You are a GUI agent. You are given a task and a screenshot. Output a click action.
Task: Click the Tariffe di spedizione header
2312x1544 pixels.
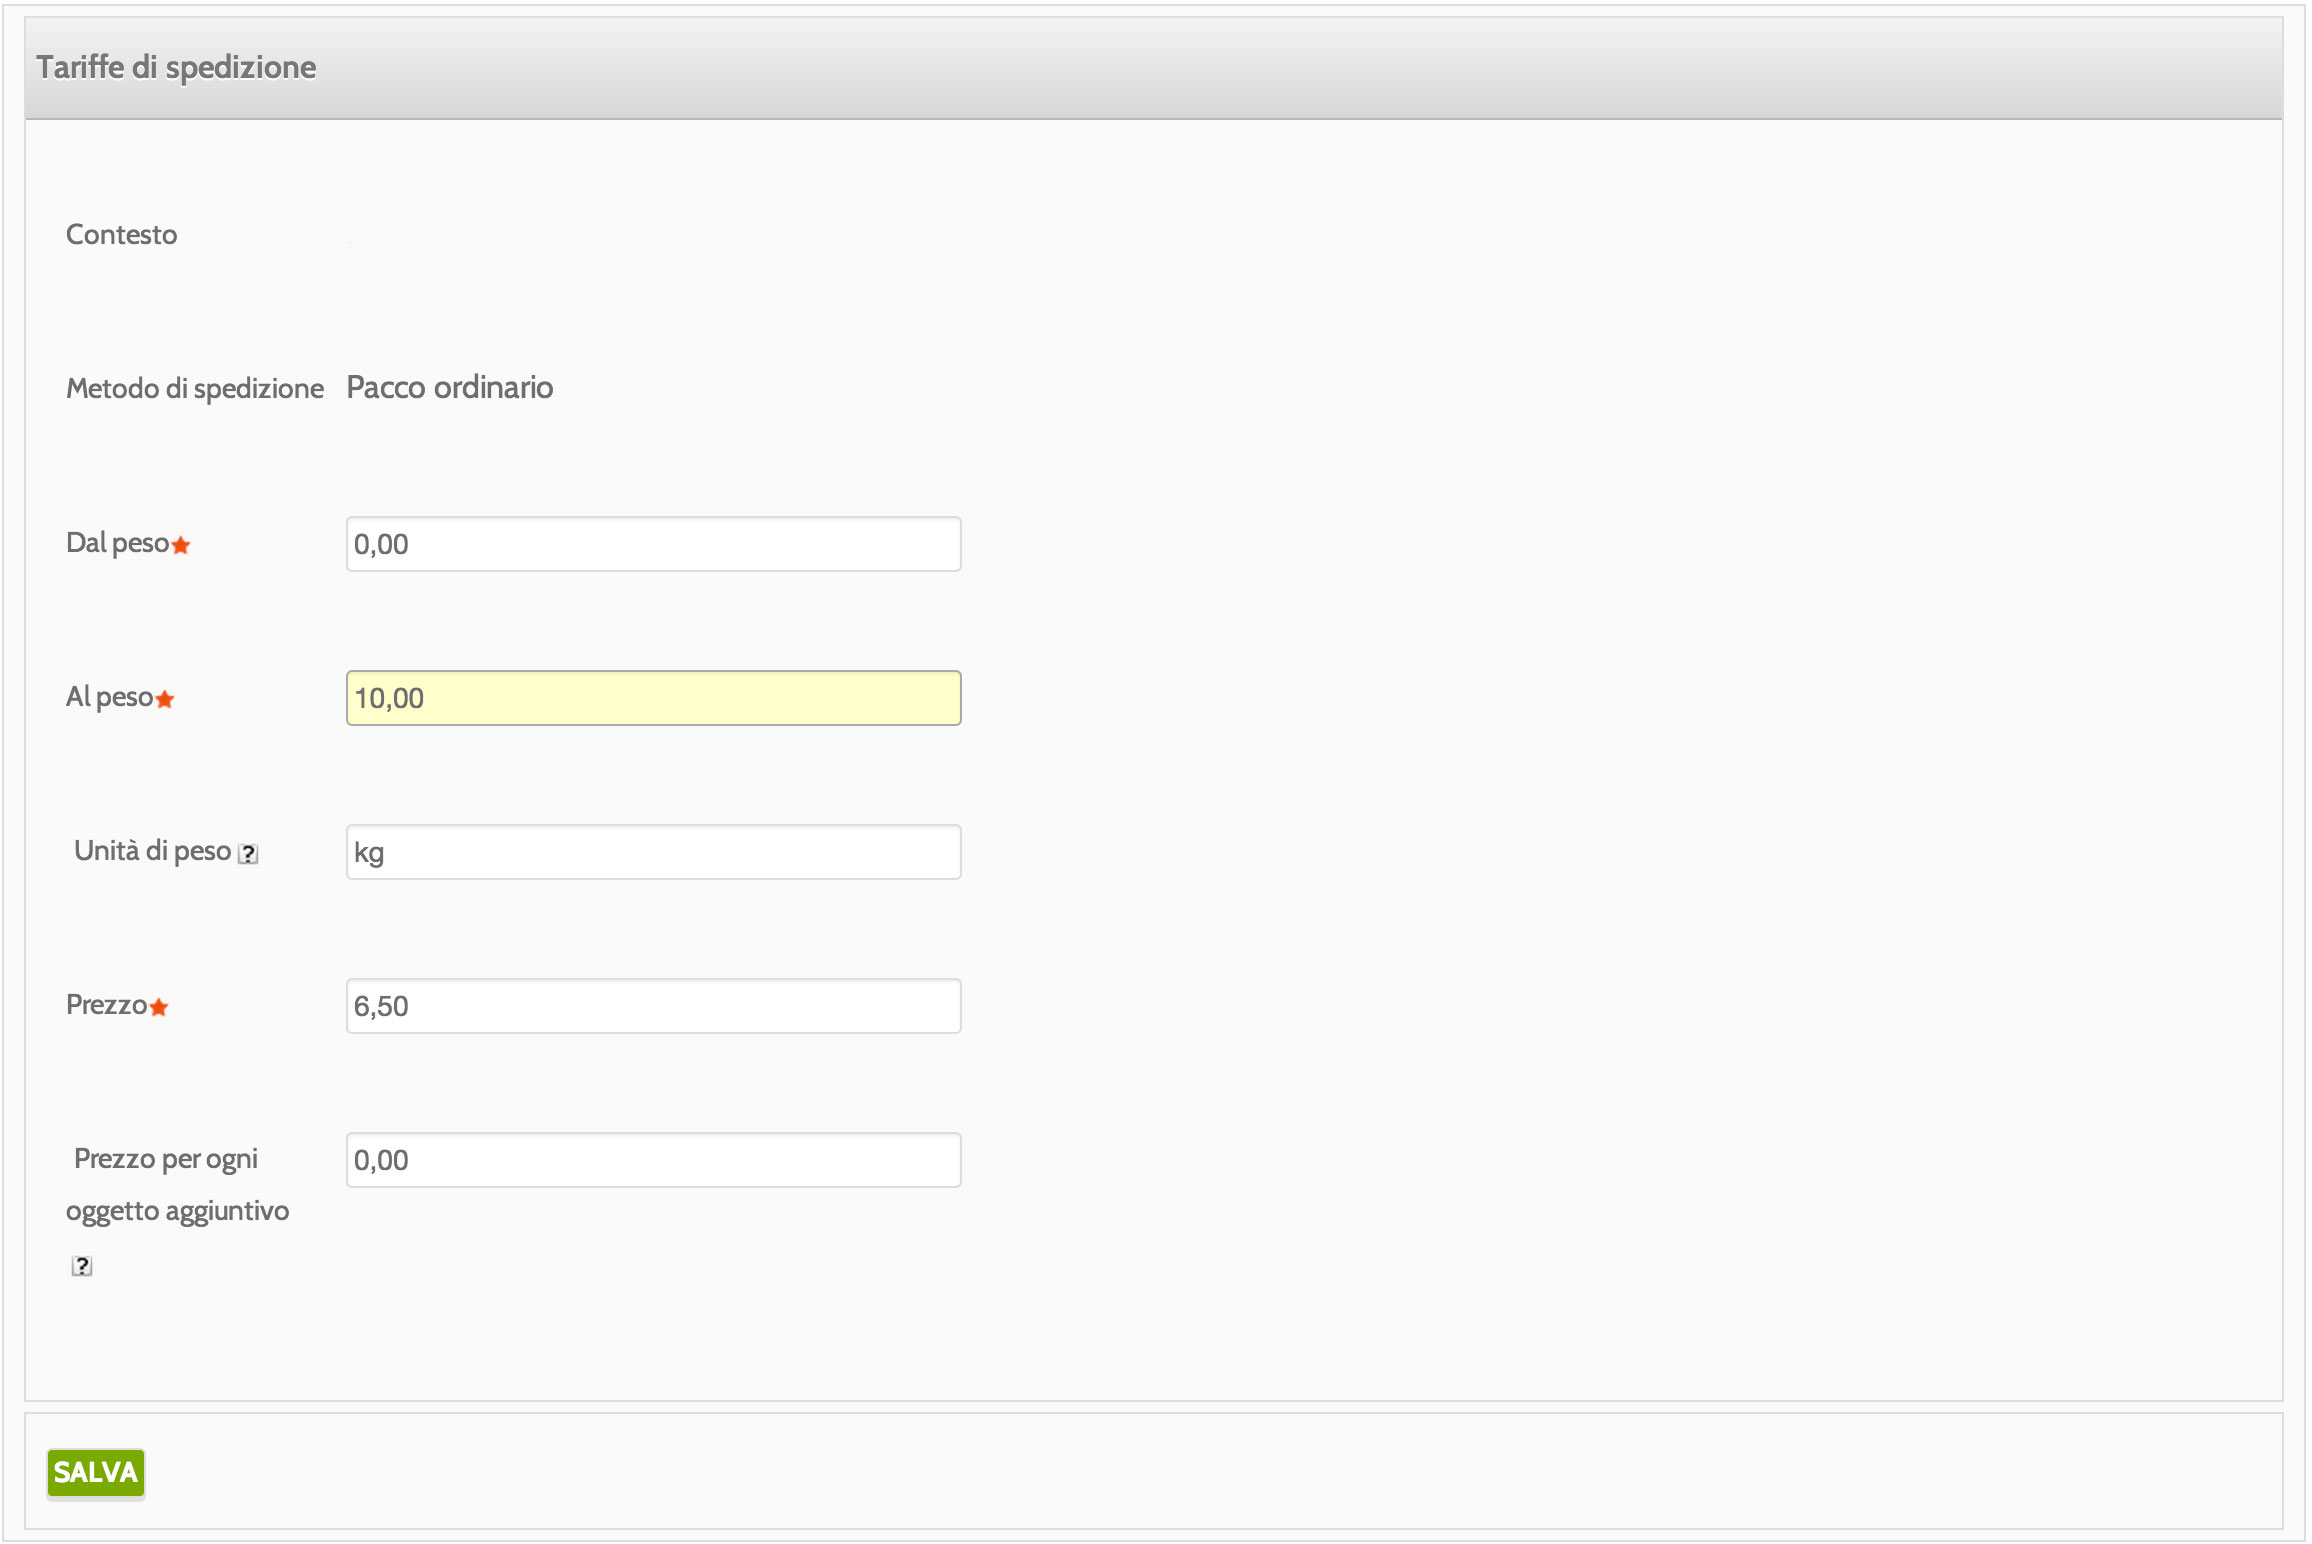click(x=176, y=67)
